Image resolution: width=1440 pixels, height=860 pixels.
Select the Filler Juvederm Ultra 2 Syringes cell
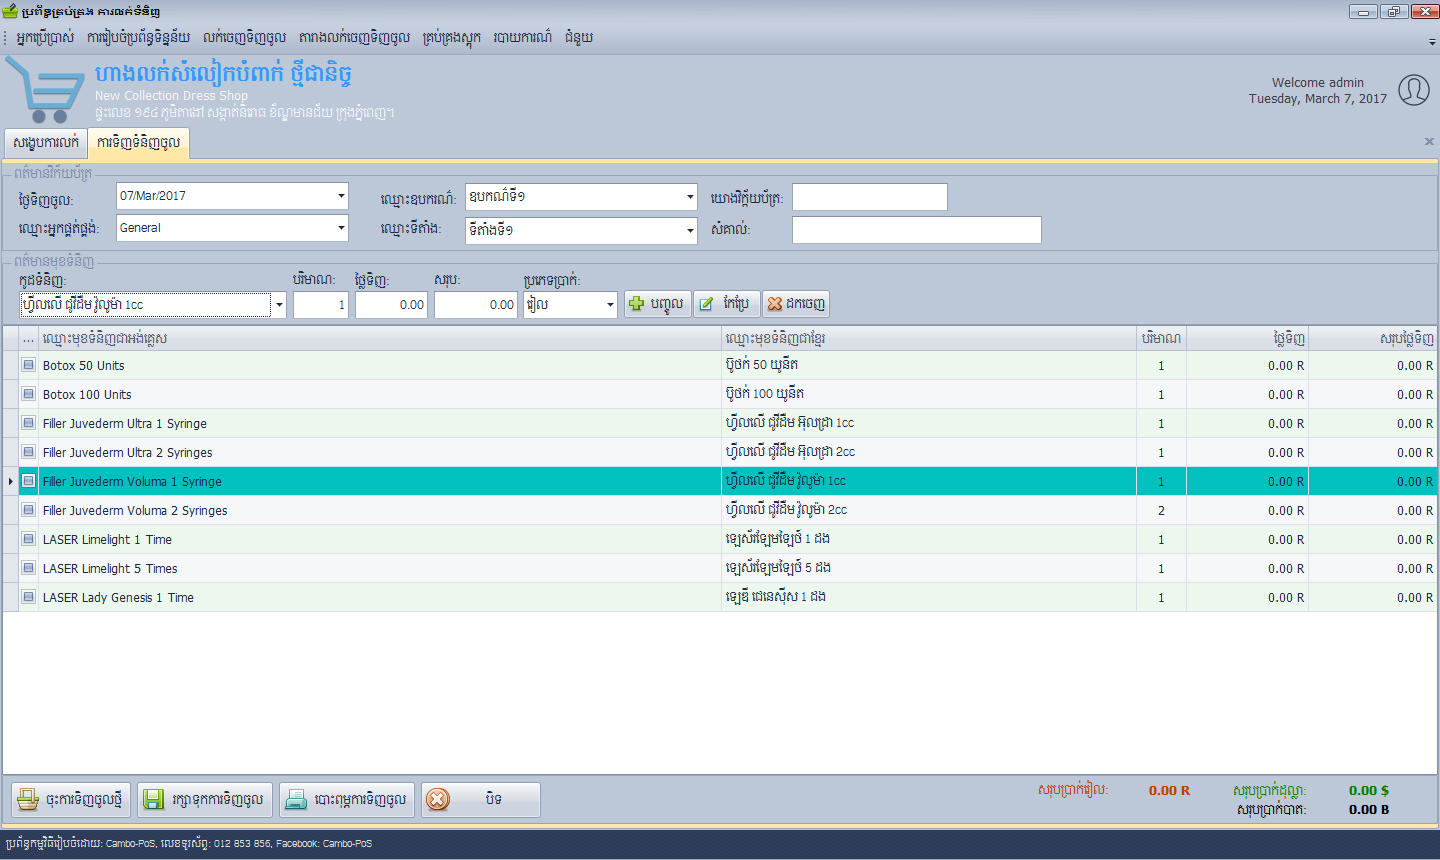coord(379,452)
